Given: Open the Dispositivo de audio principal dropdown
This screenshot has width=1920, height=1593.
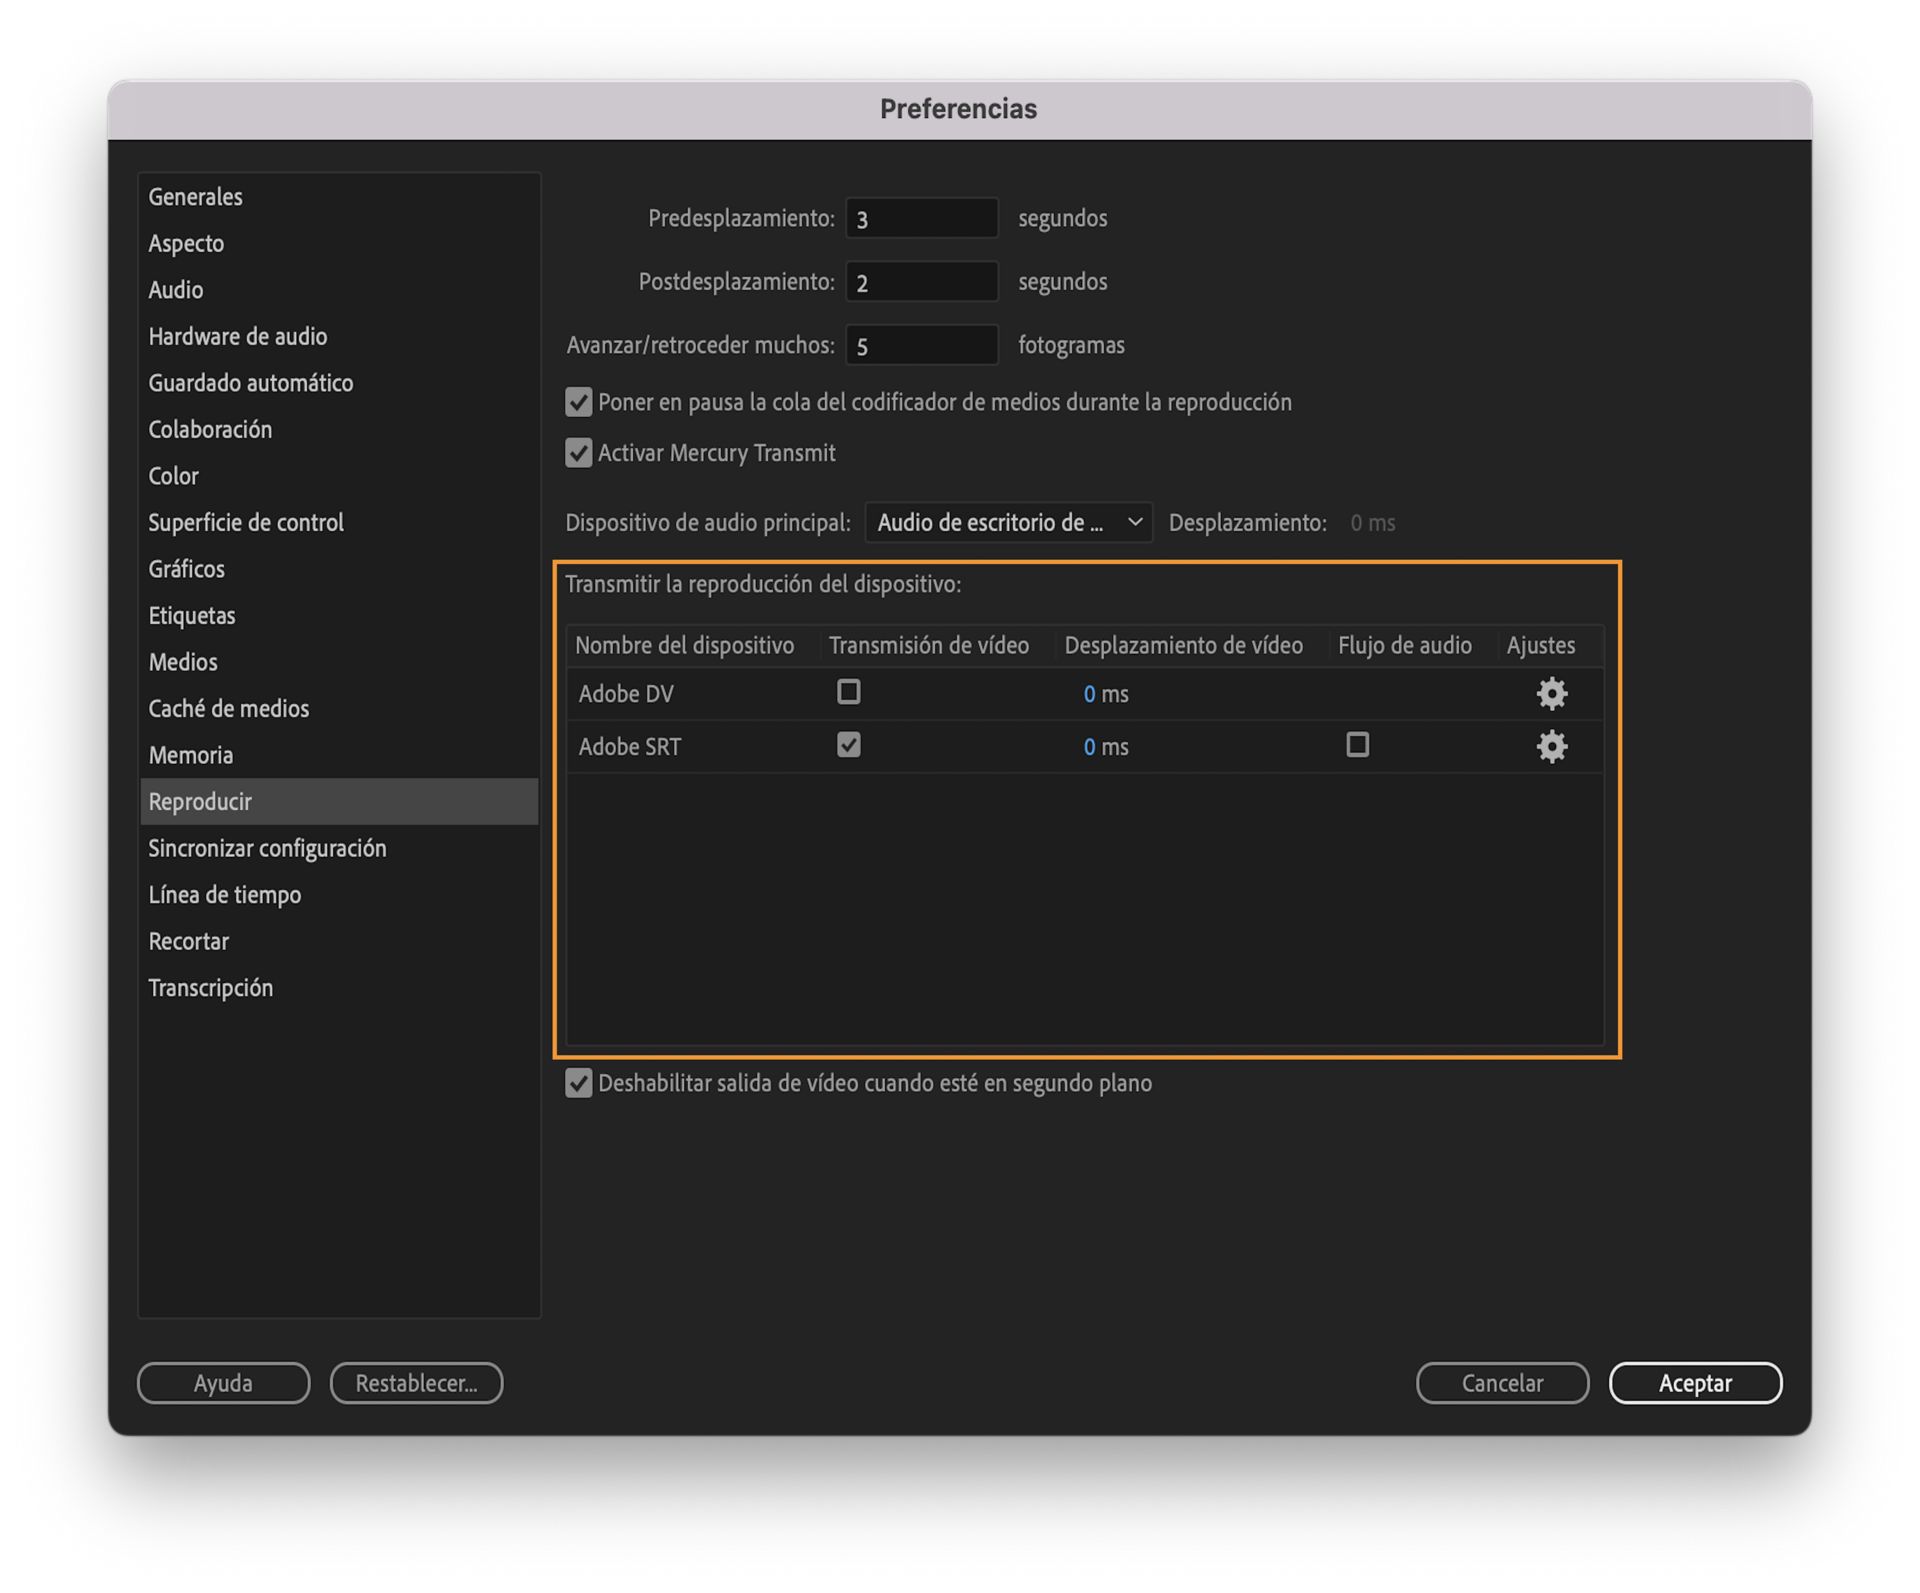Looking at the screenshot, I should coord(1008,521).
